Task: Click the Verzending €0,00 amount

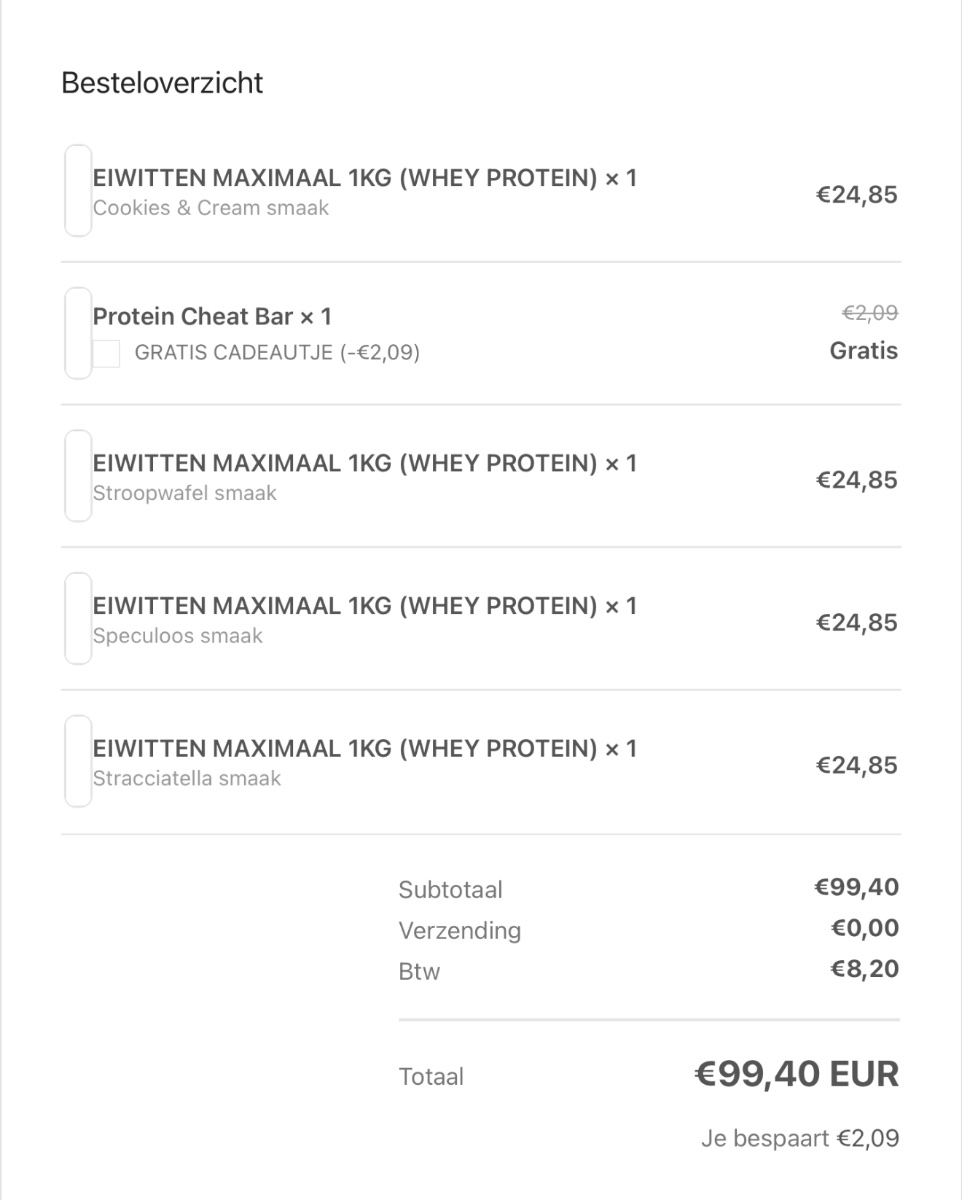Action: 865,928
